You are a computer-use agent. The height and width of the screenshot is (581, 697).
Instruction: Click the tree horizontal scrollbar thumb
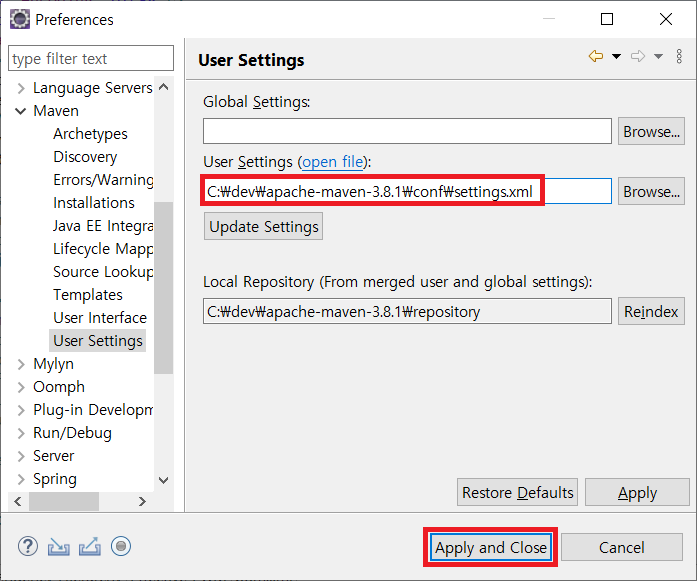64,501
